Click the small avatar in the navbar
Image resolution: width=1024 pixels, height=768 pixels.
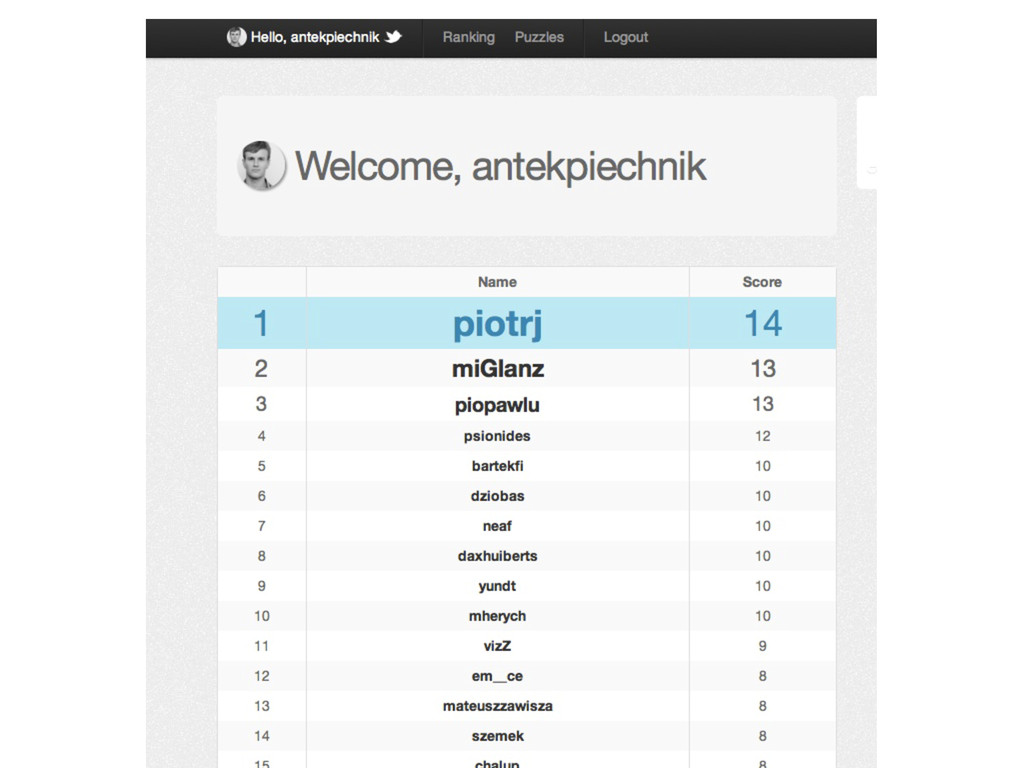(x=236, y=37)
